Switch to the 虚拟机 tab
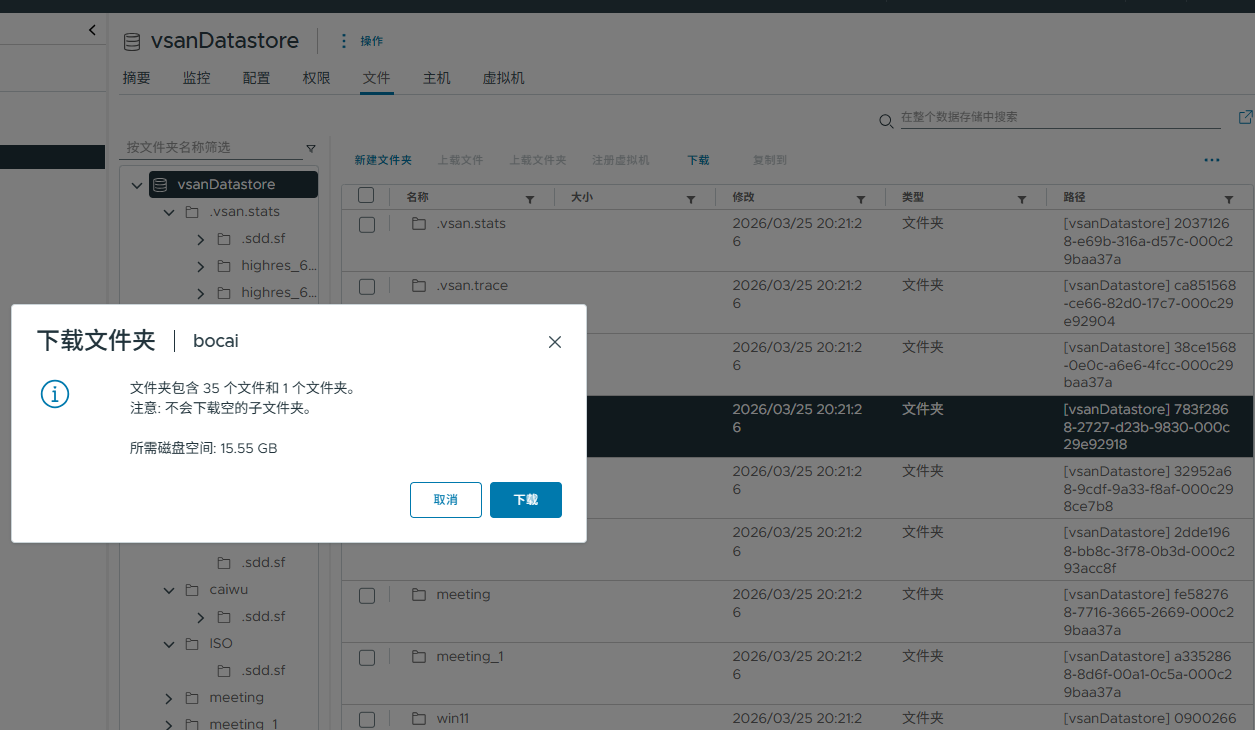 504,78
